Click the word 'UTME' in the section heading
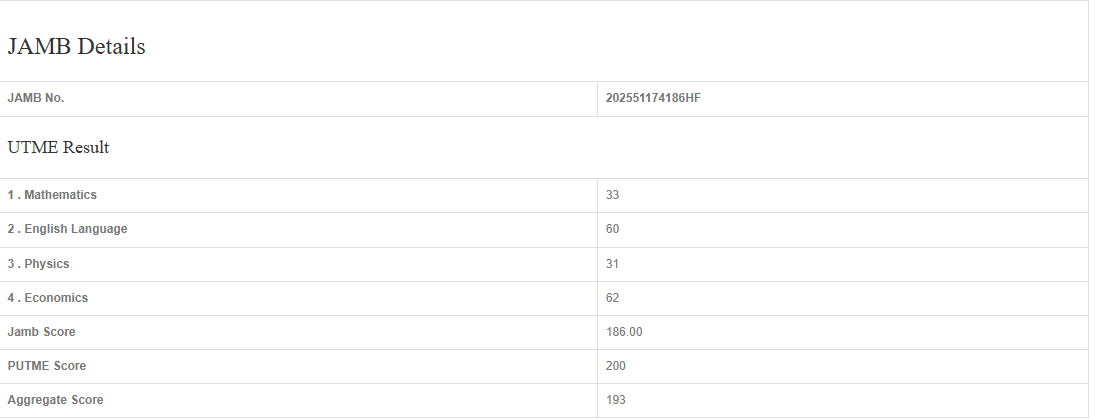The image size is (1097, 420). pyautogui.click(x=33, y=148)
